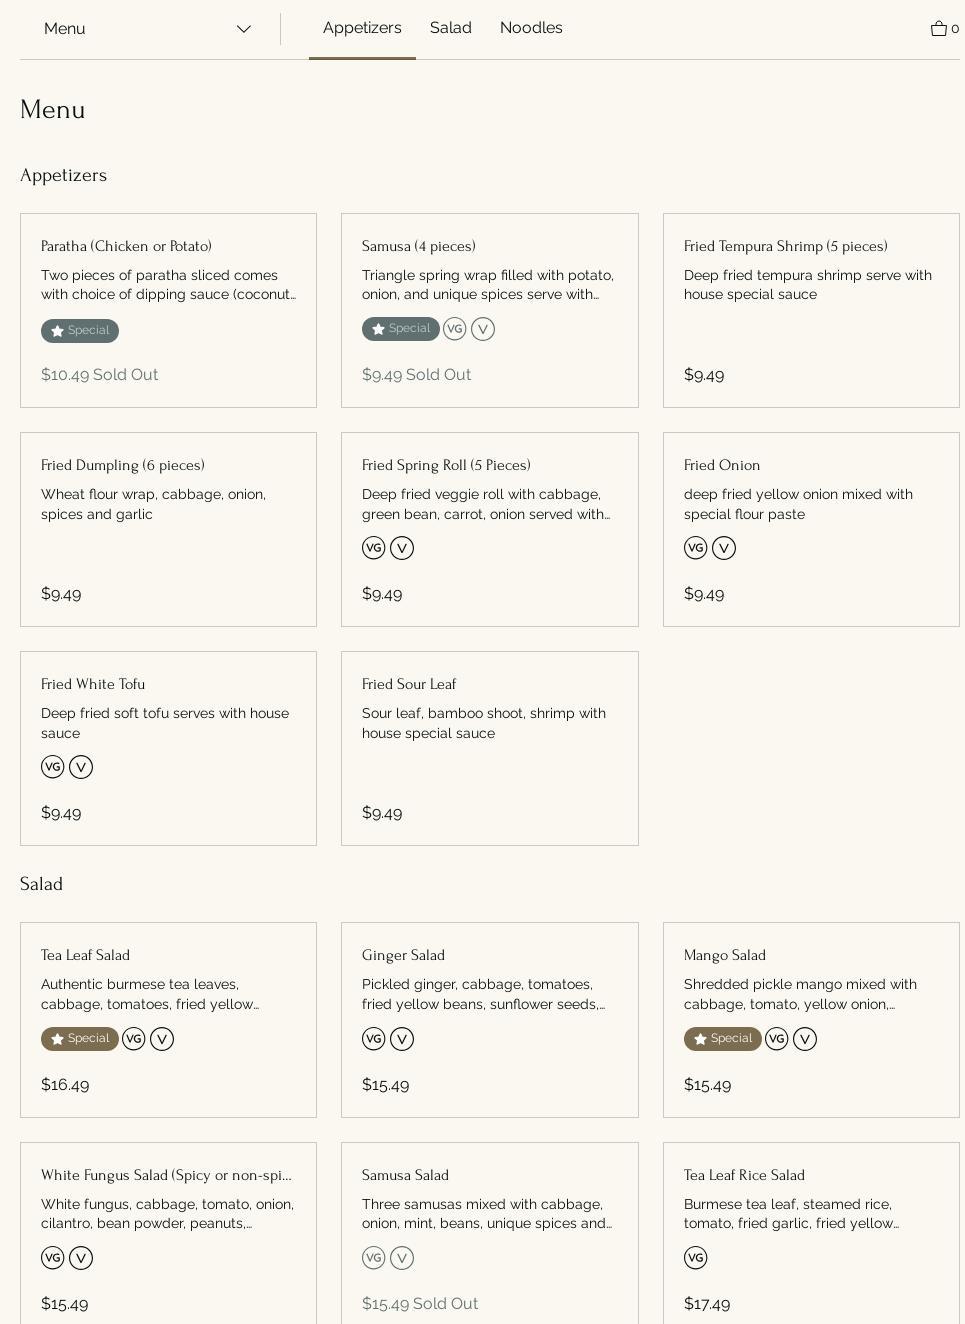This screenshot has width=965, height=1324.
Task: Click the VG icon on Fried White Tofu
Action: tap(53, 767)
